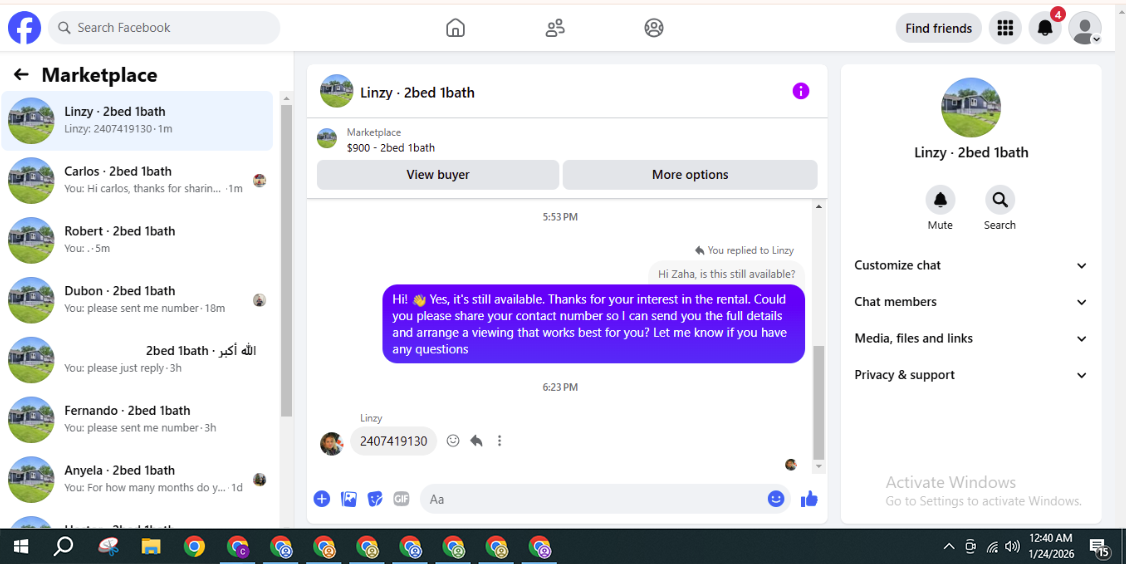Send a thumbs-up like

click(809, 499)
